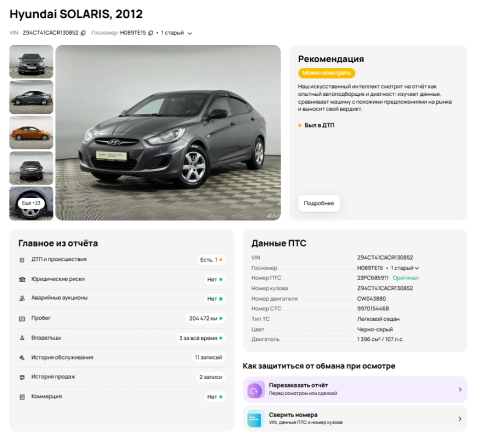This screenshot has width=486, height=447.
Task: Open the gray side view car thumbnail
Action: pyautogui.click(x=31, y=97)
